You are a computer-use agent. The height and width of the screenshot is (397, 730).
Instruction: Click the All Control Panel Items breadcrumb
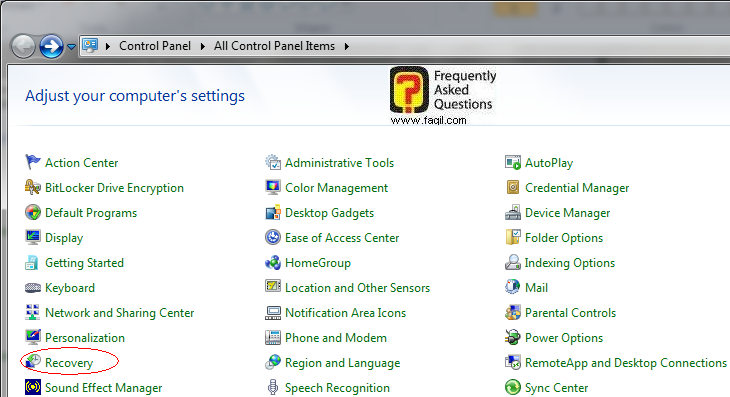274,46
